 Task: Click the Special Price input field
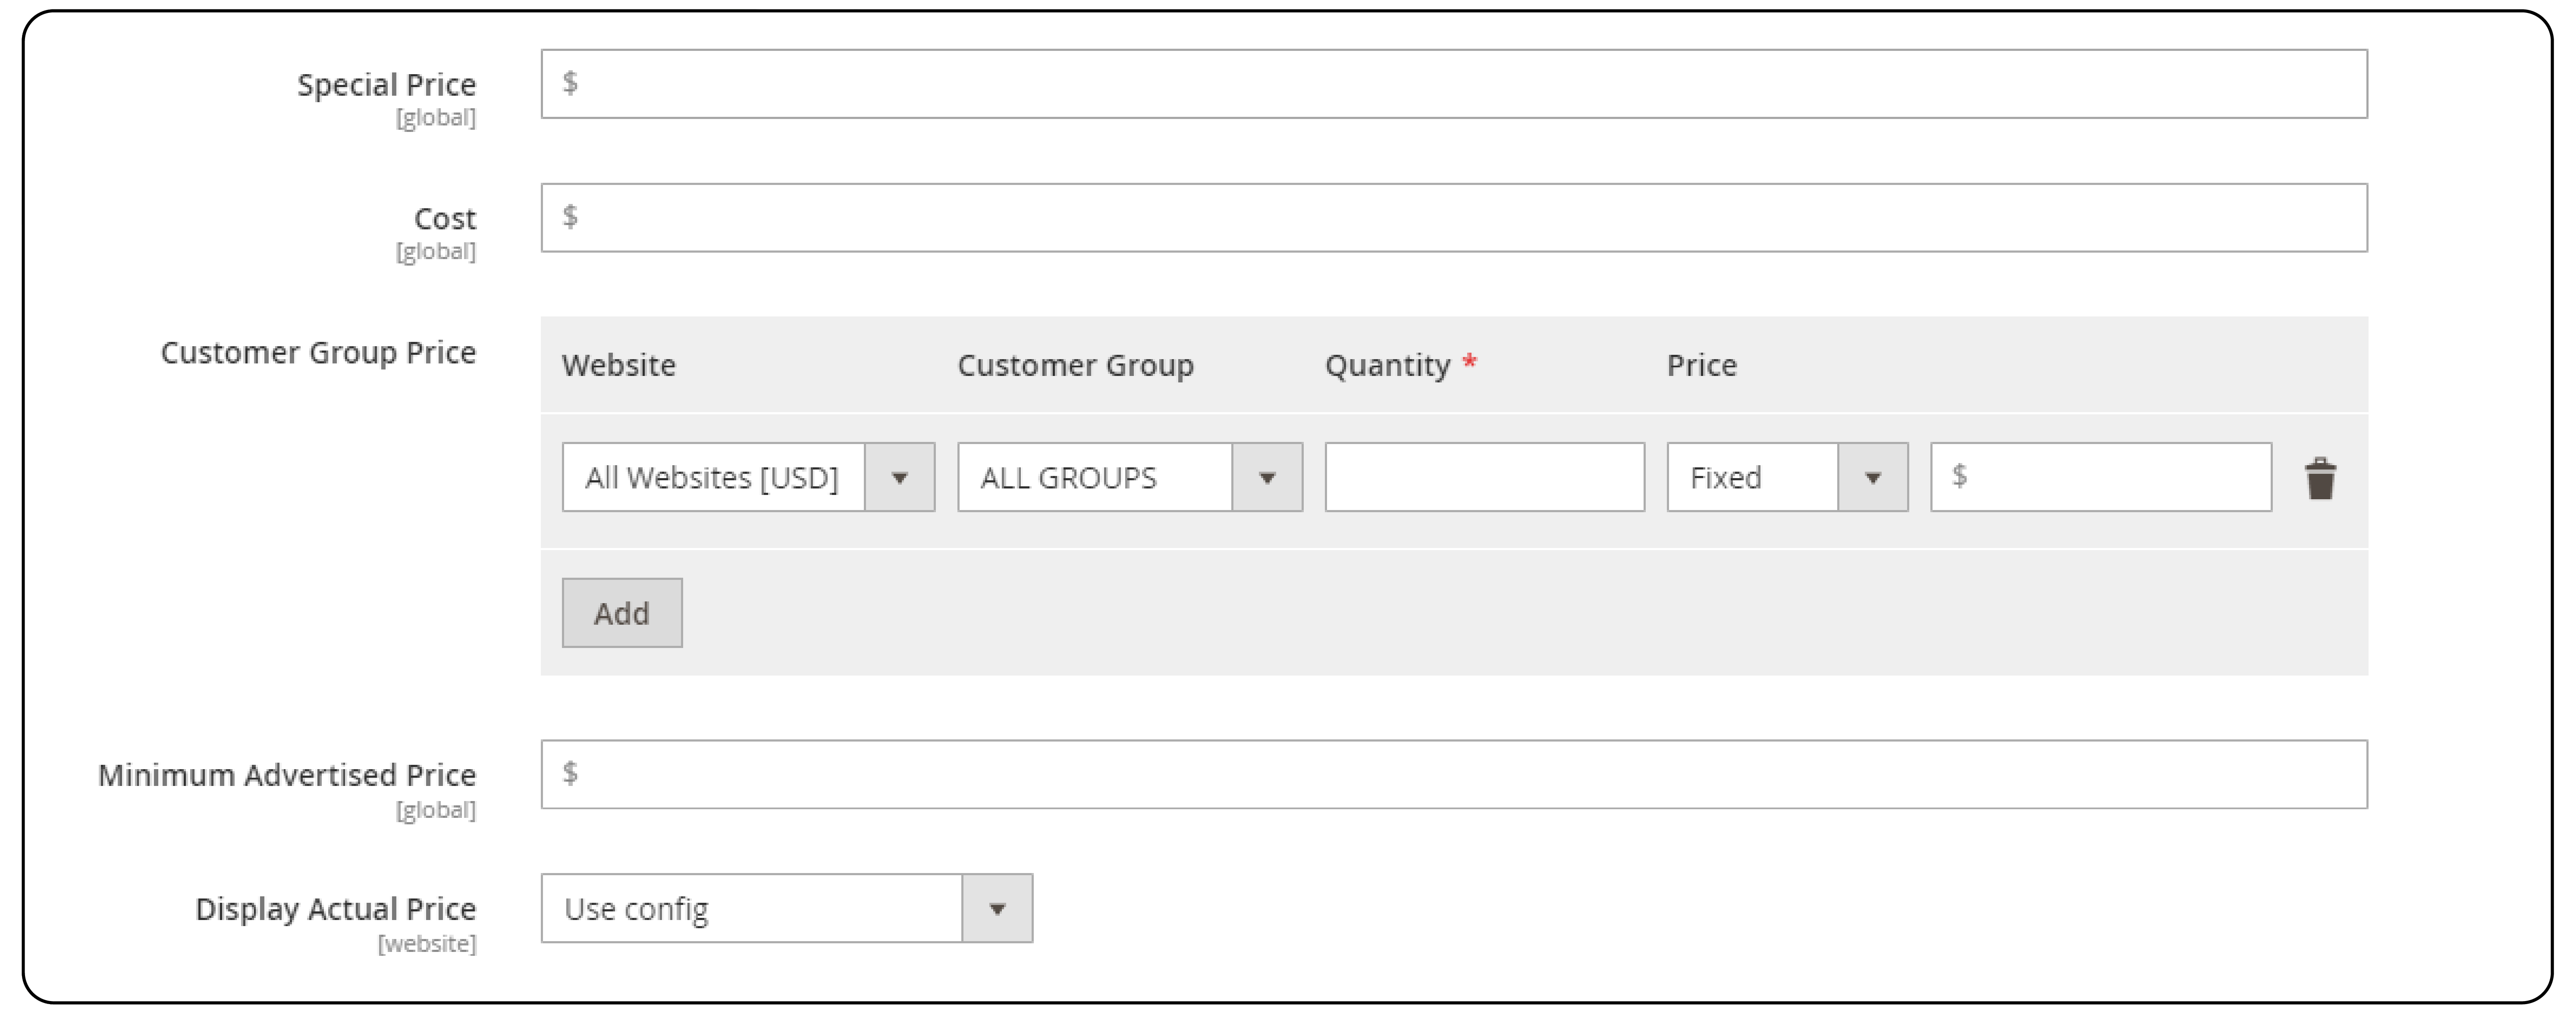(1454, 84)
